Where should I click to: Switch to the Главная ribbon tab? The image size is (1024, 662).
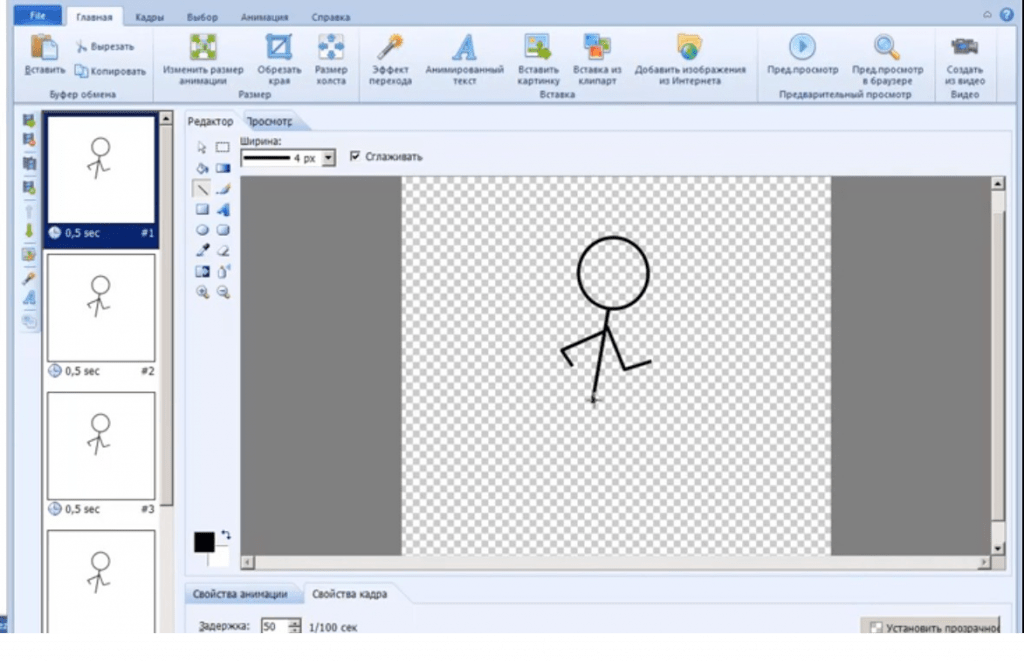pos(94,17)
